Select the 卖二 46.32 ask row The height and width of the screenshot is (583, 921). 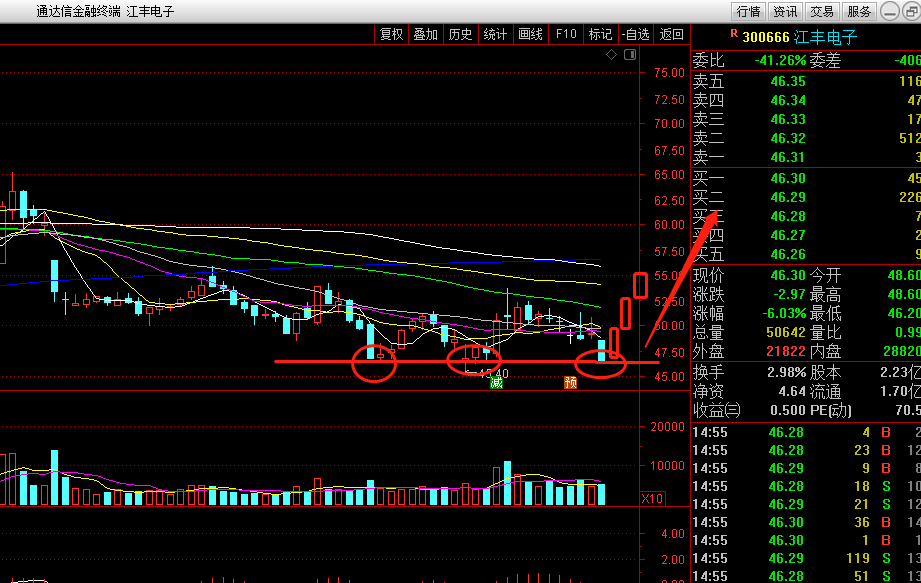(x=806, y=138)
